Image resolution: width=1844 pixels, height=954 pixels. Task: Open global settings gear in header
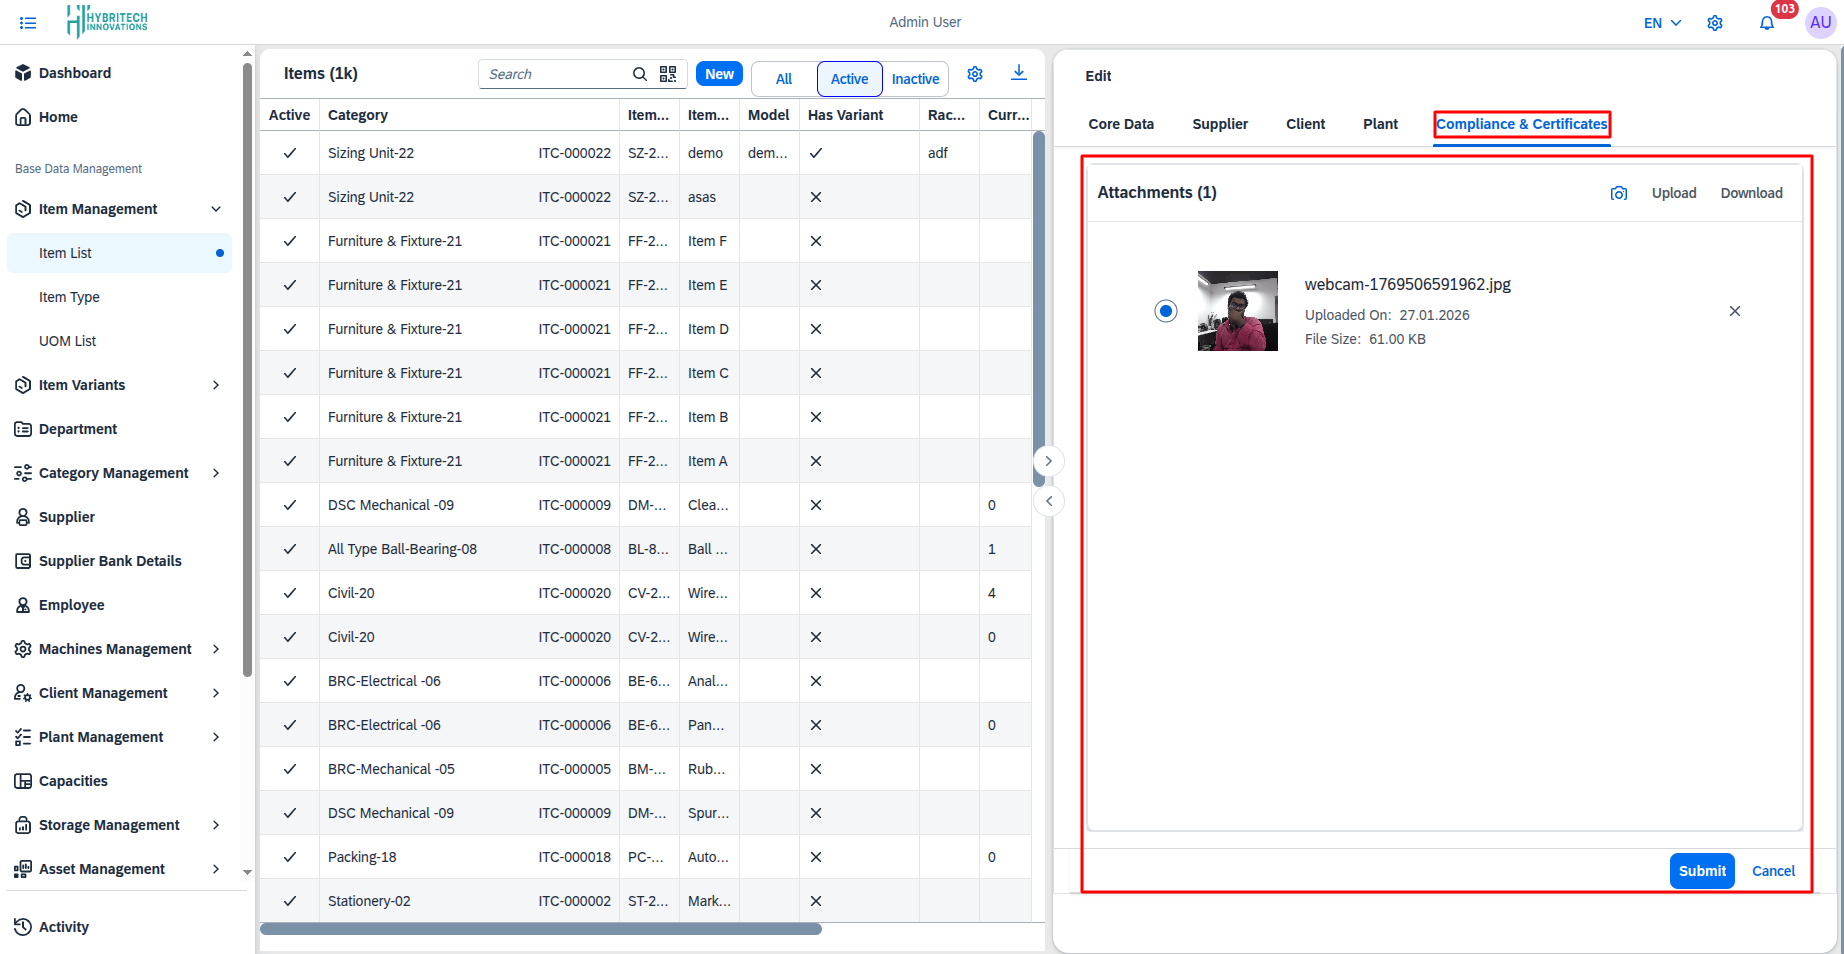click(x=1714, y=23)
